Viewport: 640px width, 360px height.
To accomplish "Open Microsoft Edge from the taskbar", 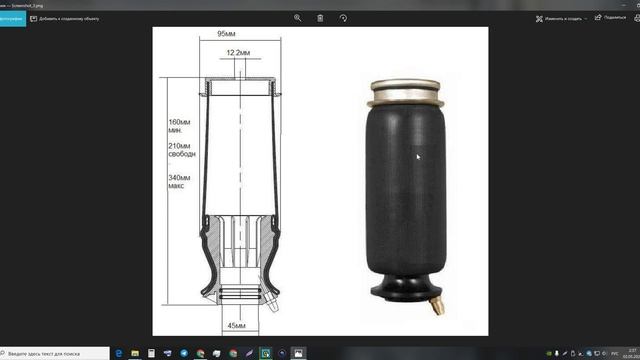I will [119, 353].
